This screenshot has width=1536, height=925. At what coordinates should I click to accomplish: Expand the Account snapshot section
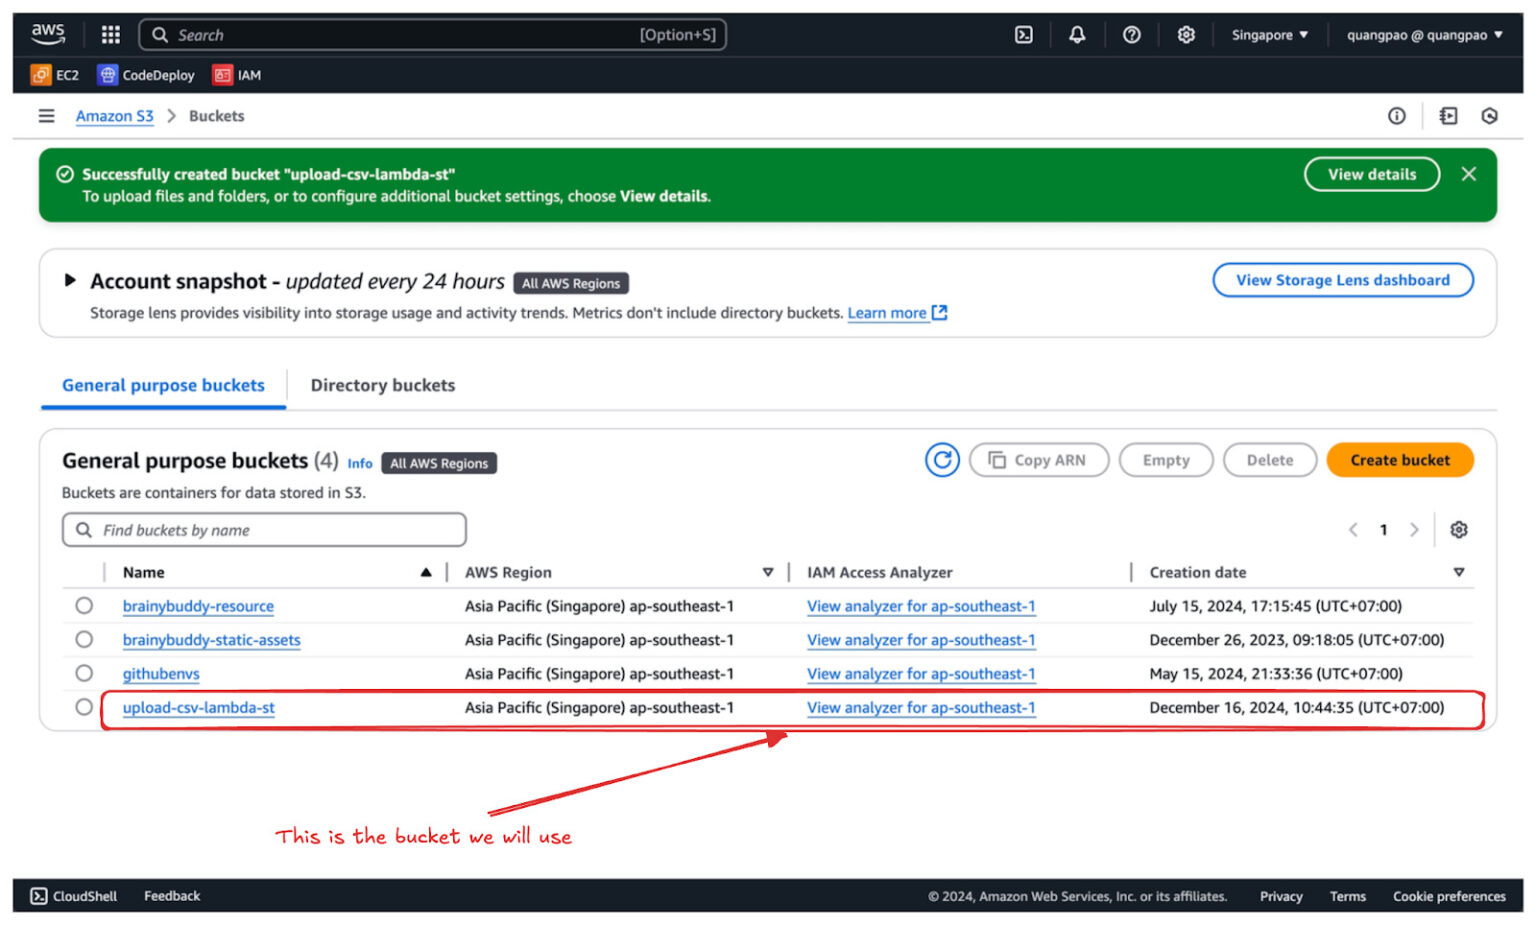70,281
